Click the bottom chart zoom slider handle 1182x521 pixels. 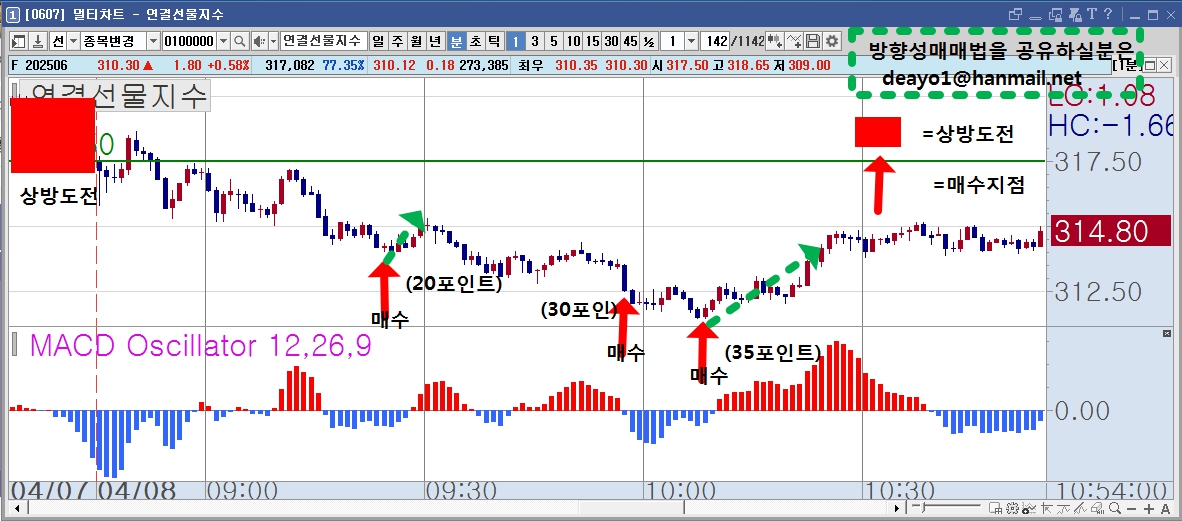923,508
